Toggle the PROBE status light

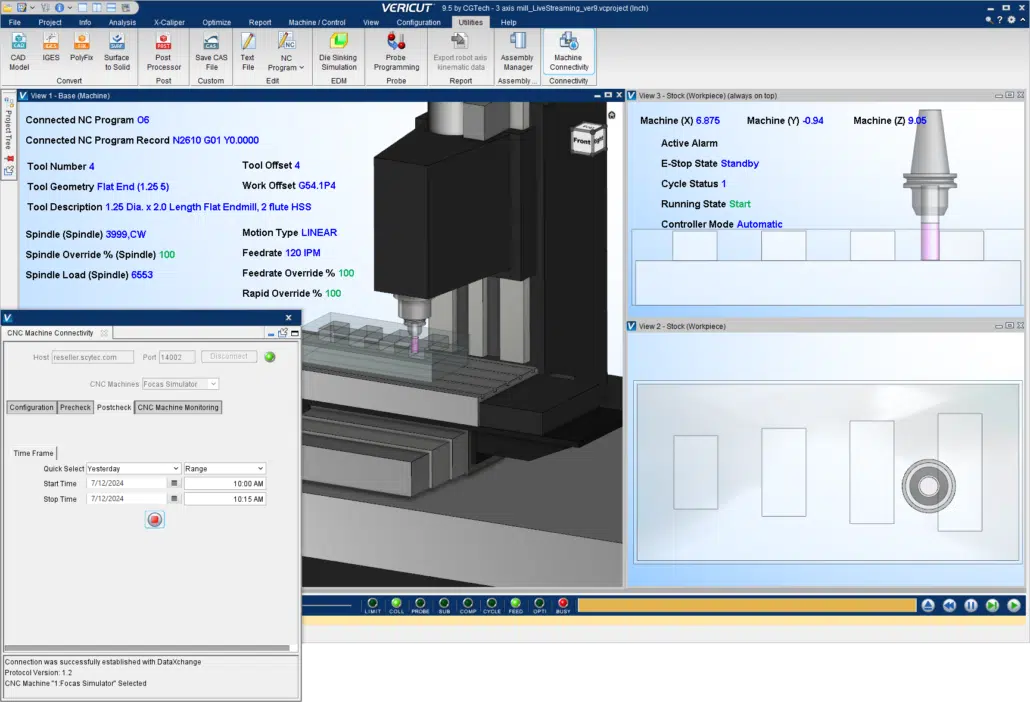[x=420, y=605]
